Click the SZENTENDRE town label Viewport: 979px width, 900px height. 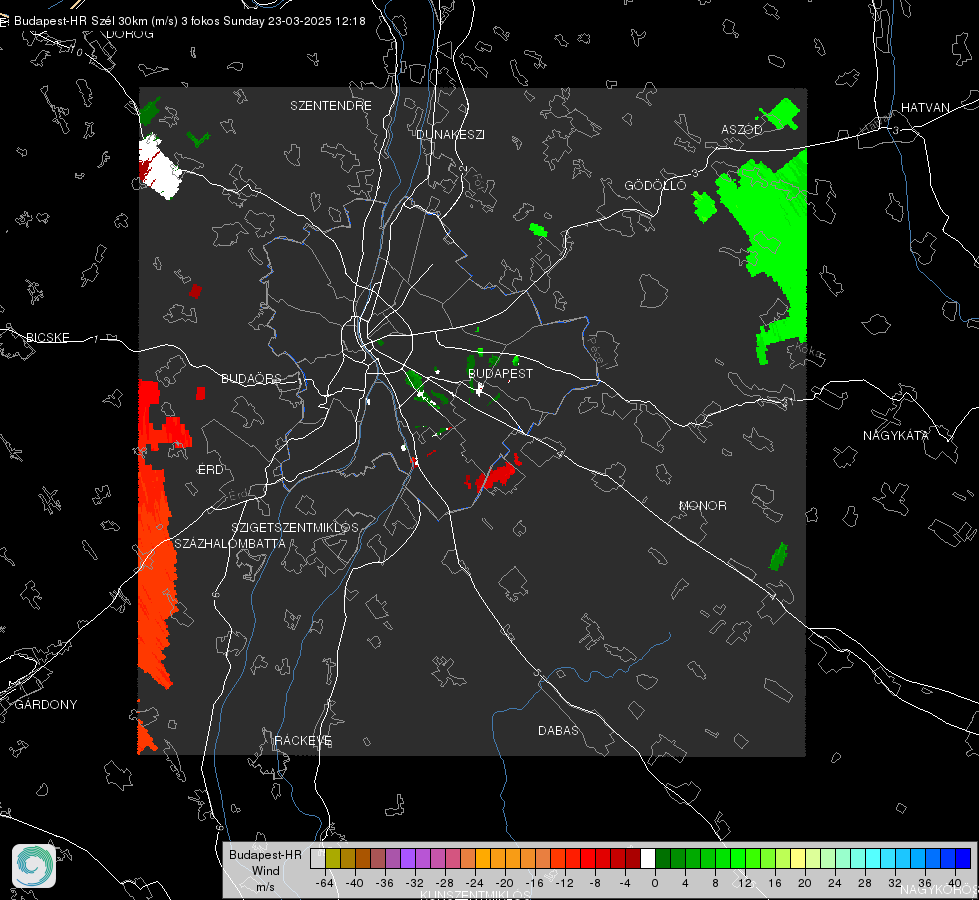point(330,106)
